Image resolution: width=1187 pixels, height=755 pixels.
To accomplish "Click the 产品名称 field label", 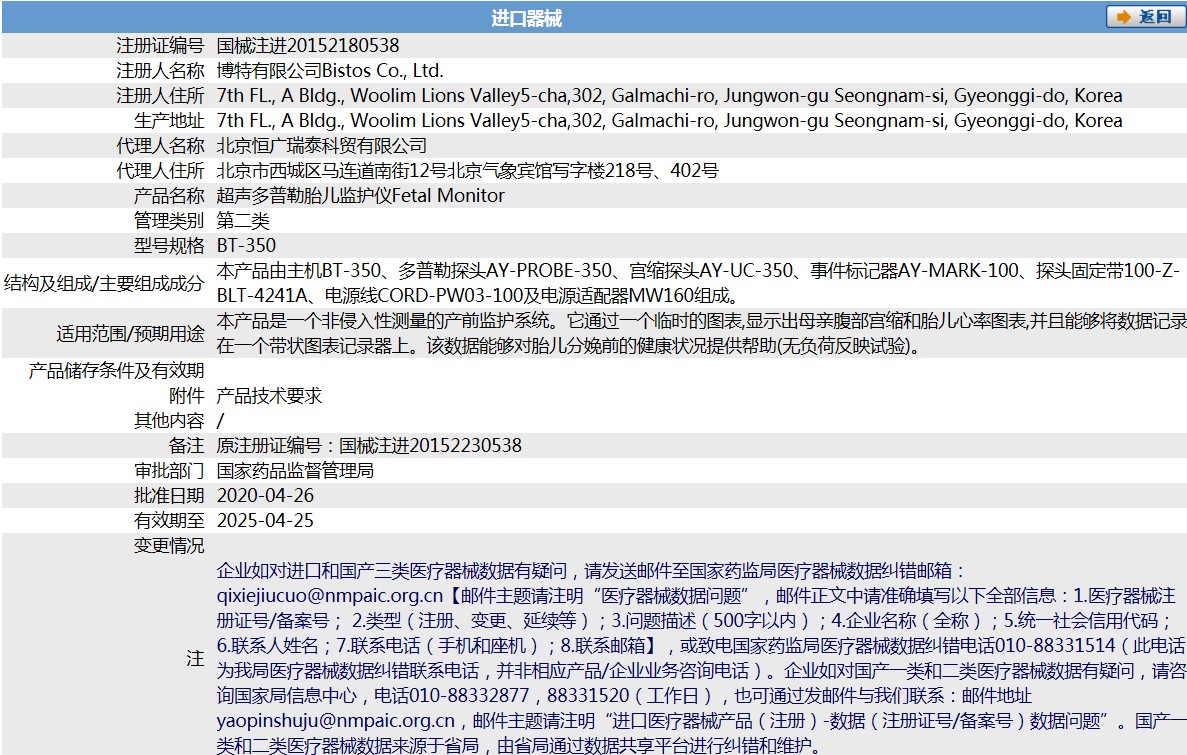I will (x=169, y=195).
